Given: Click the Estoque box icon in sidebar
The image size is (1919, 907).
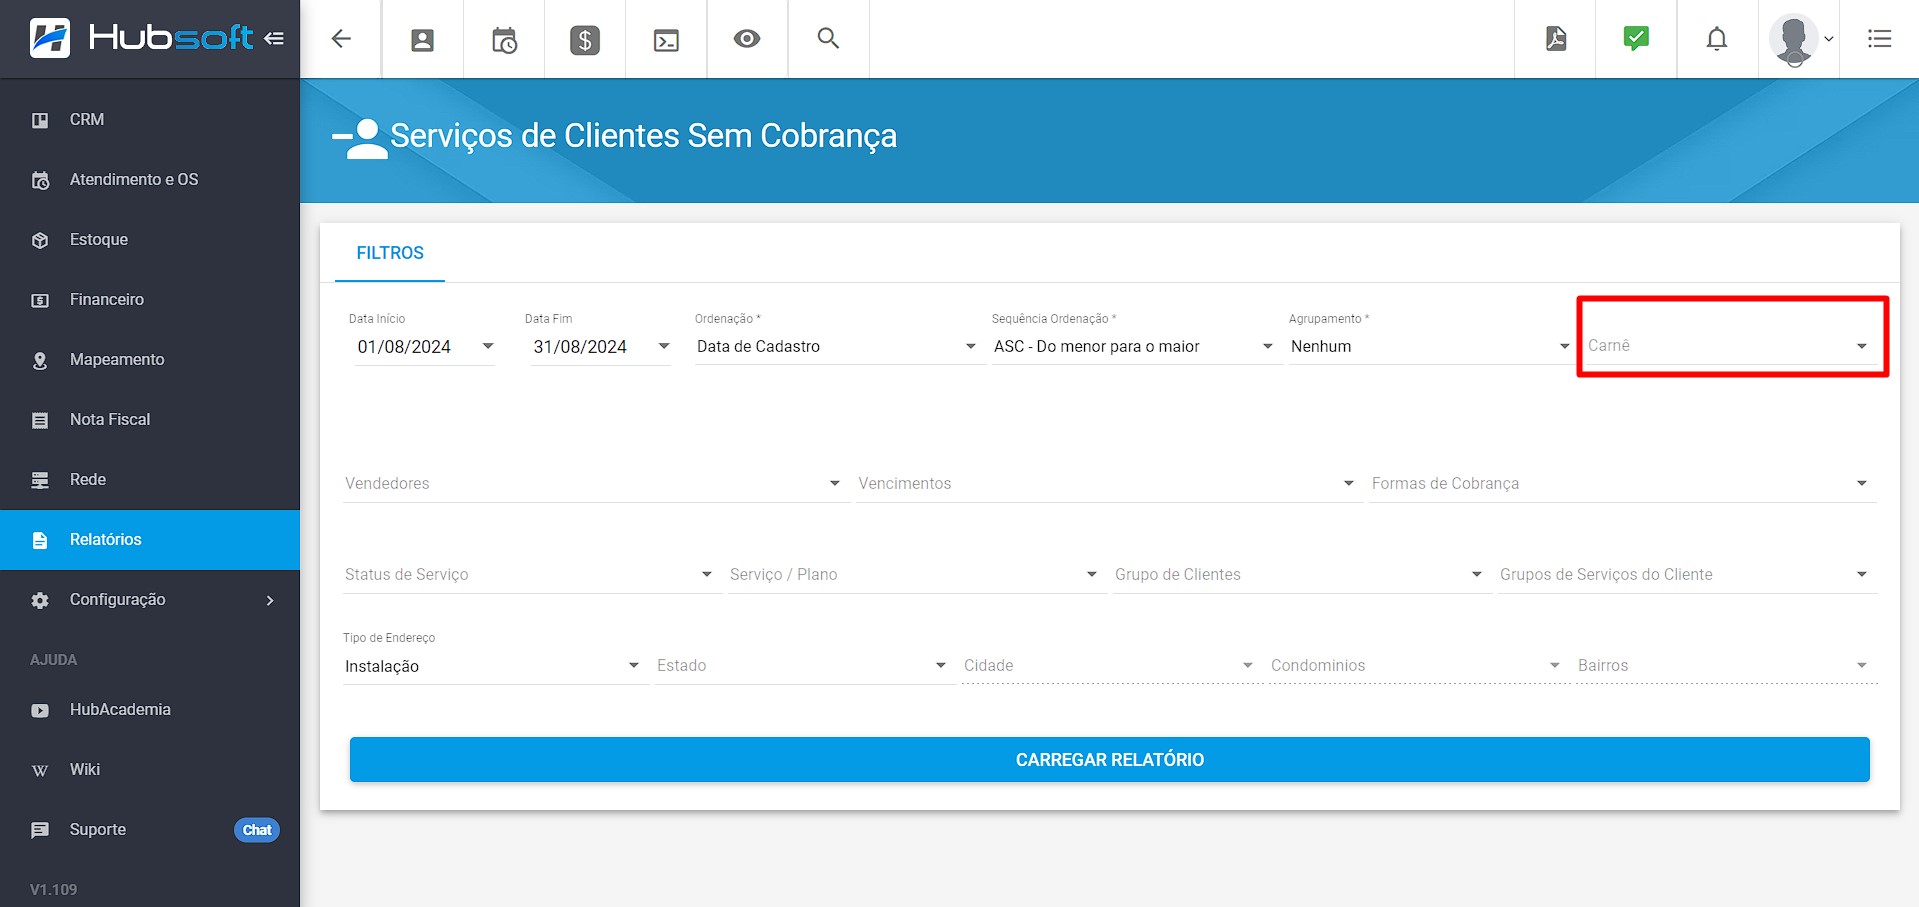Looking at the screenshot, I should click(40, 240).
